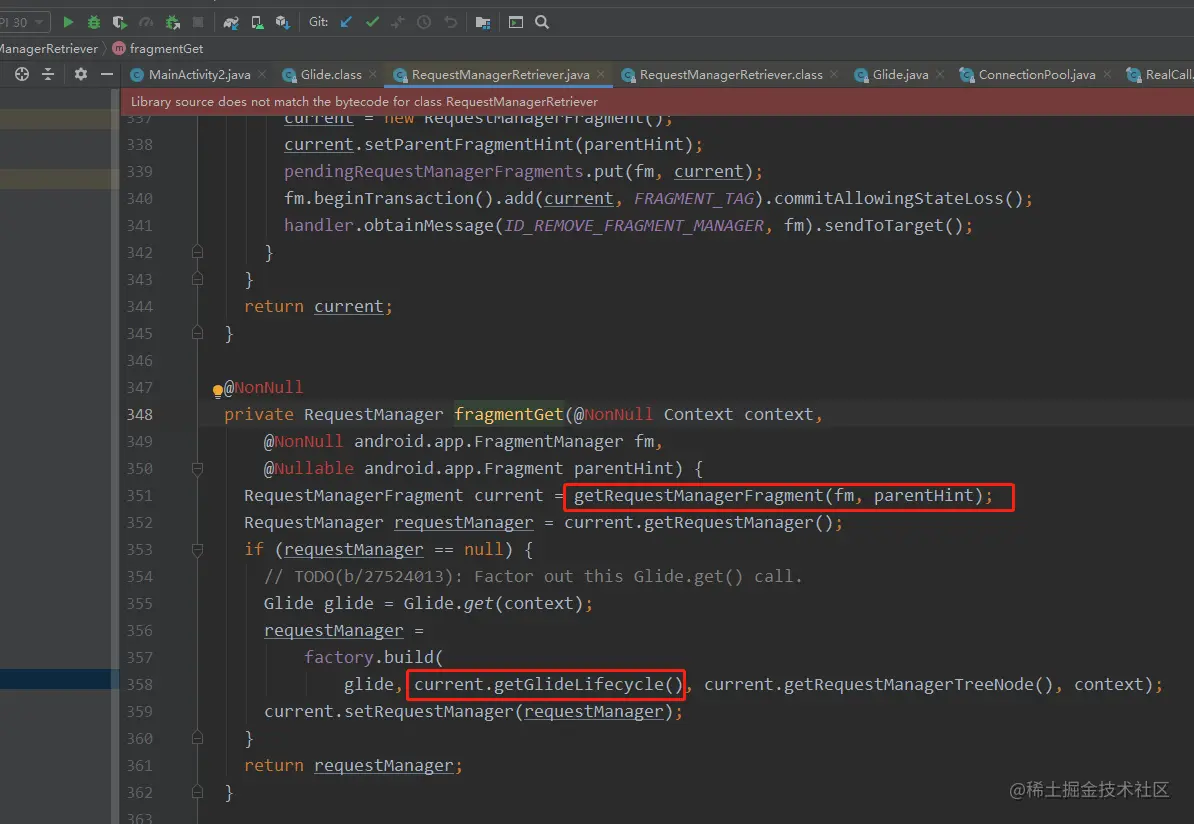Click the Git compare-with-branch arrows icon

point(398,22)
